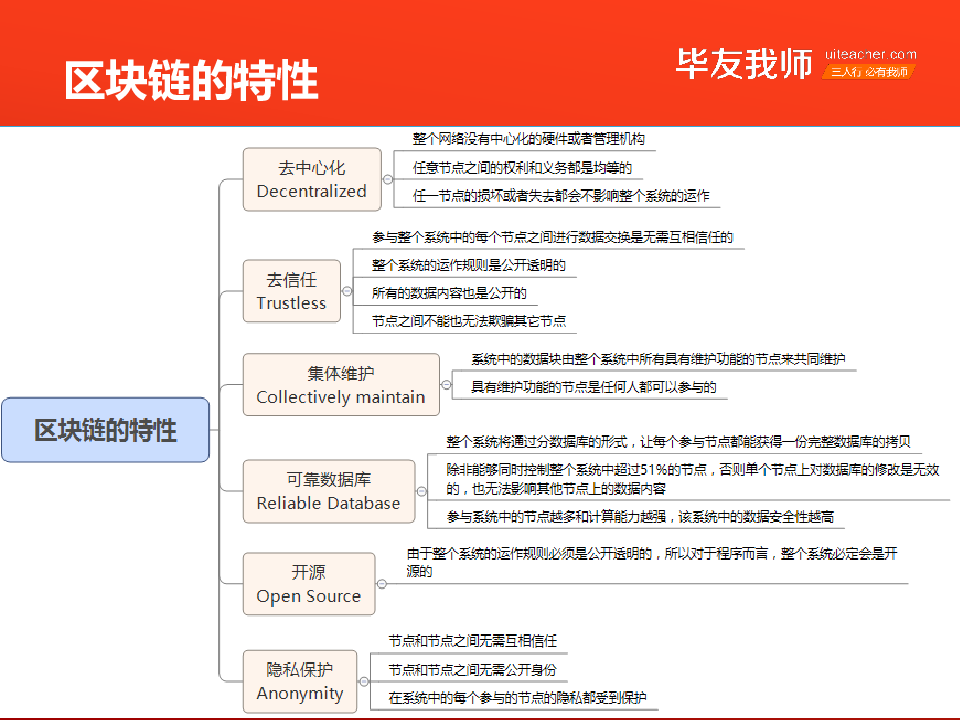Collapse the 去中心化 Decentralized branch
The image size is (960, 720).
[387, 180]
